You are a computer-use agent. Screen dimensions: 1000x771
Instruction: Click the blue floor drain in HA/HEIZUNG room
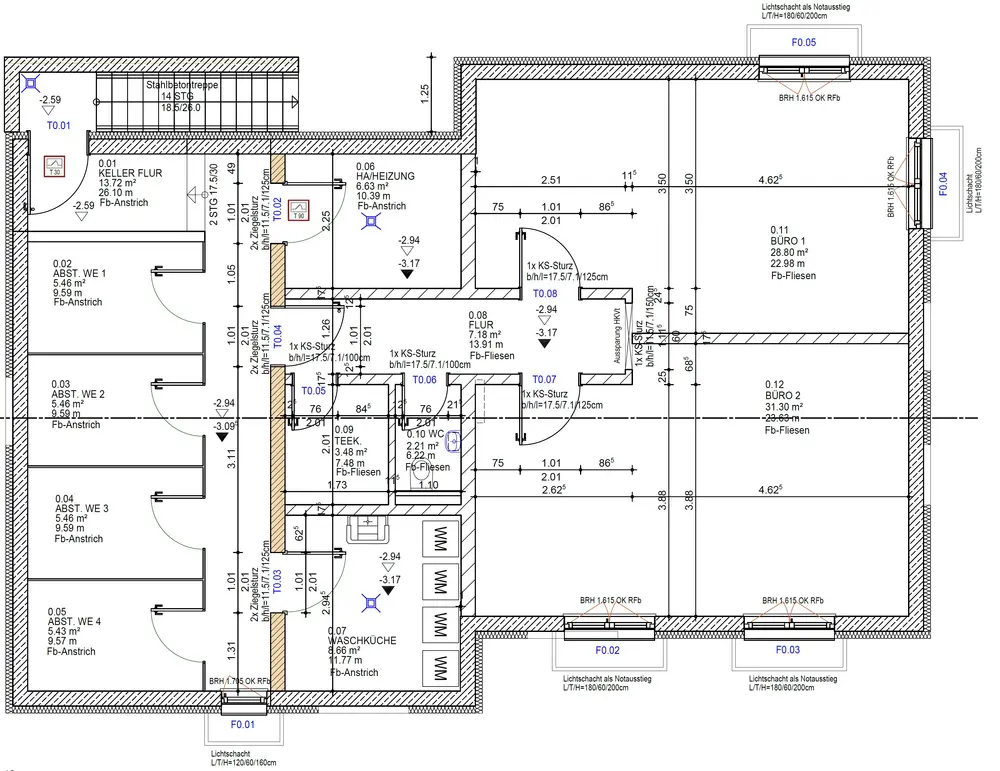371,221
